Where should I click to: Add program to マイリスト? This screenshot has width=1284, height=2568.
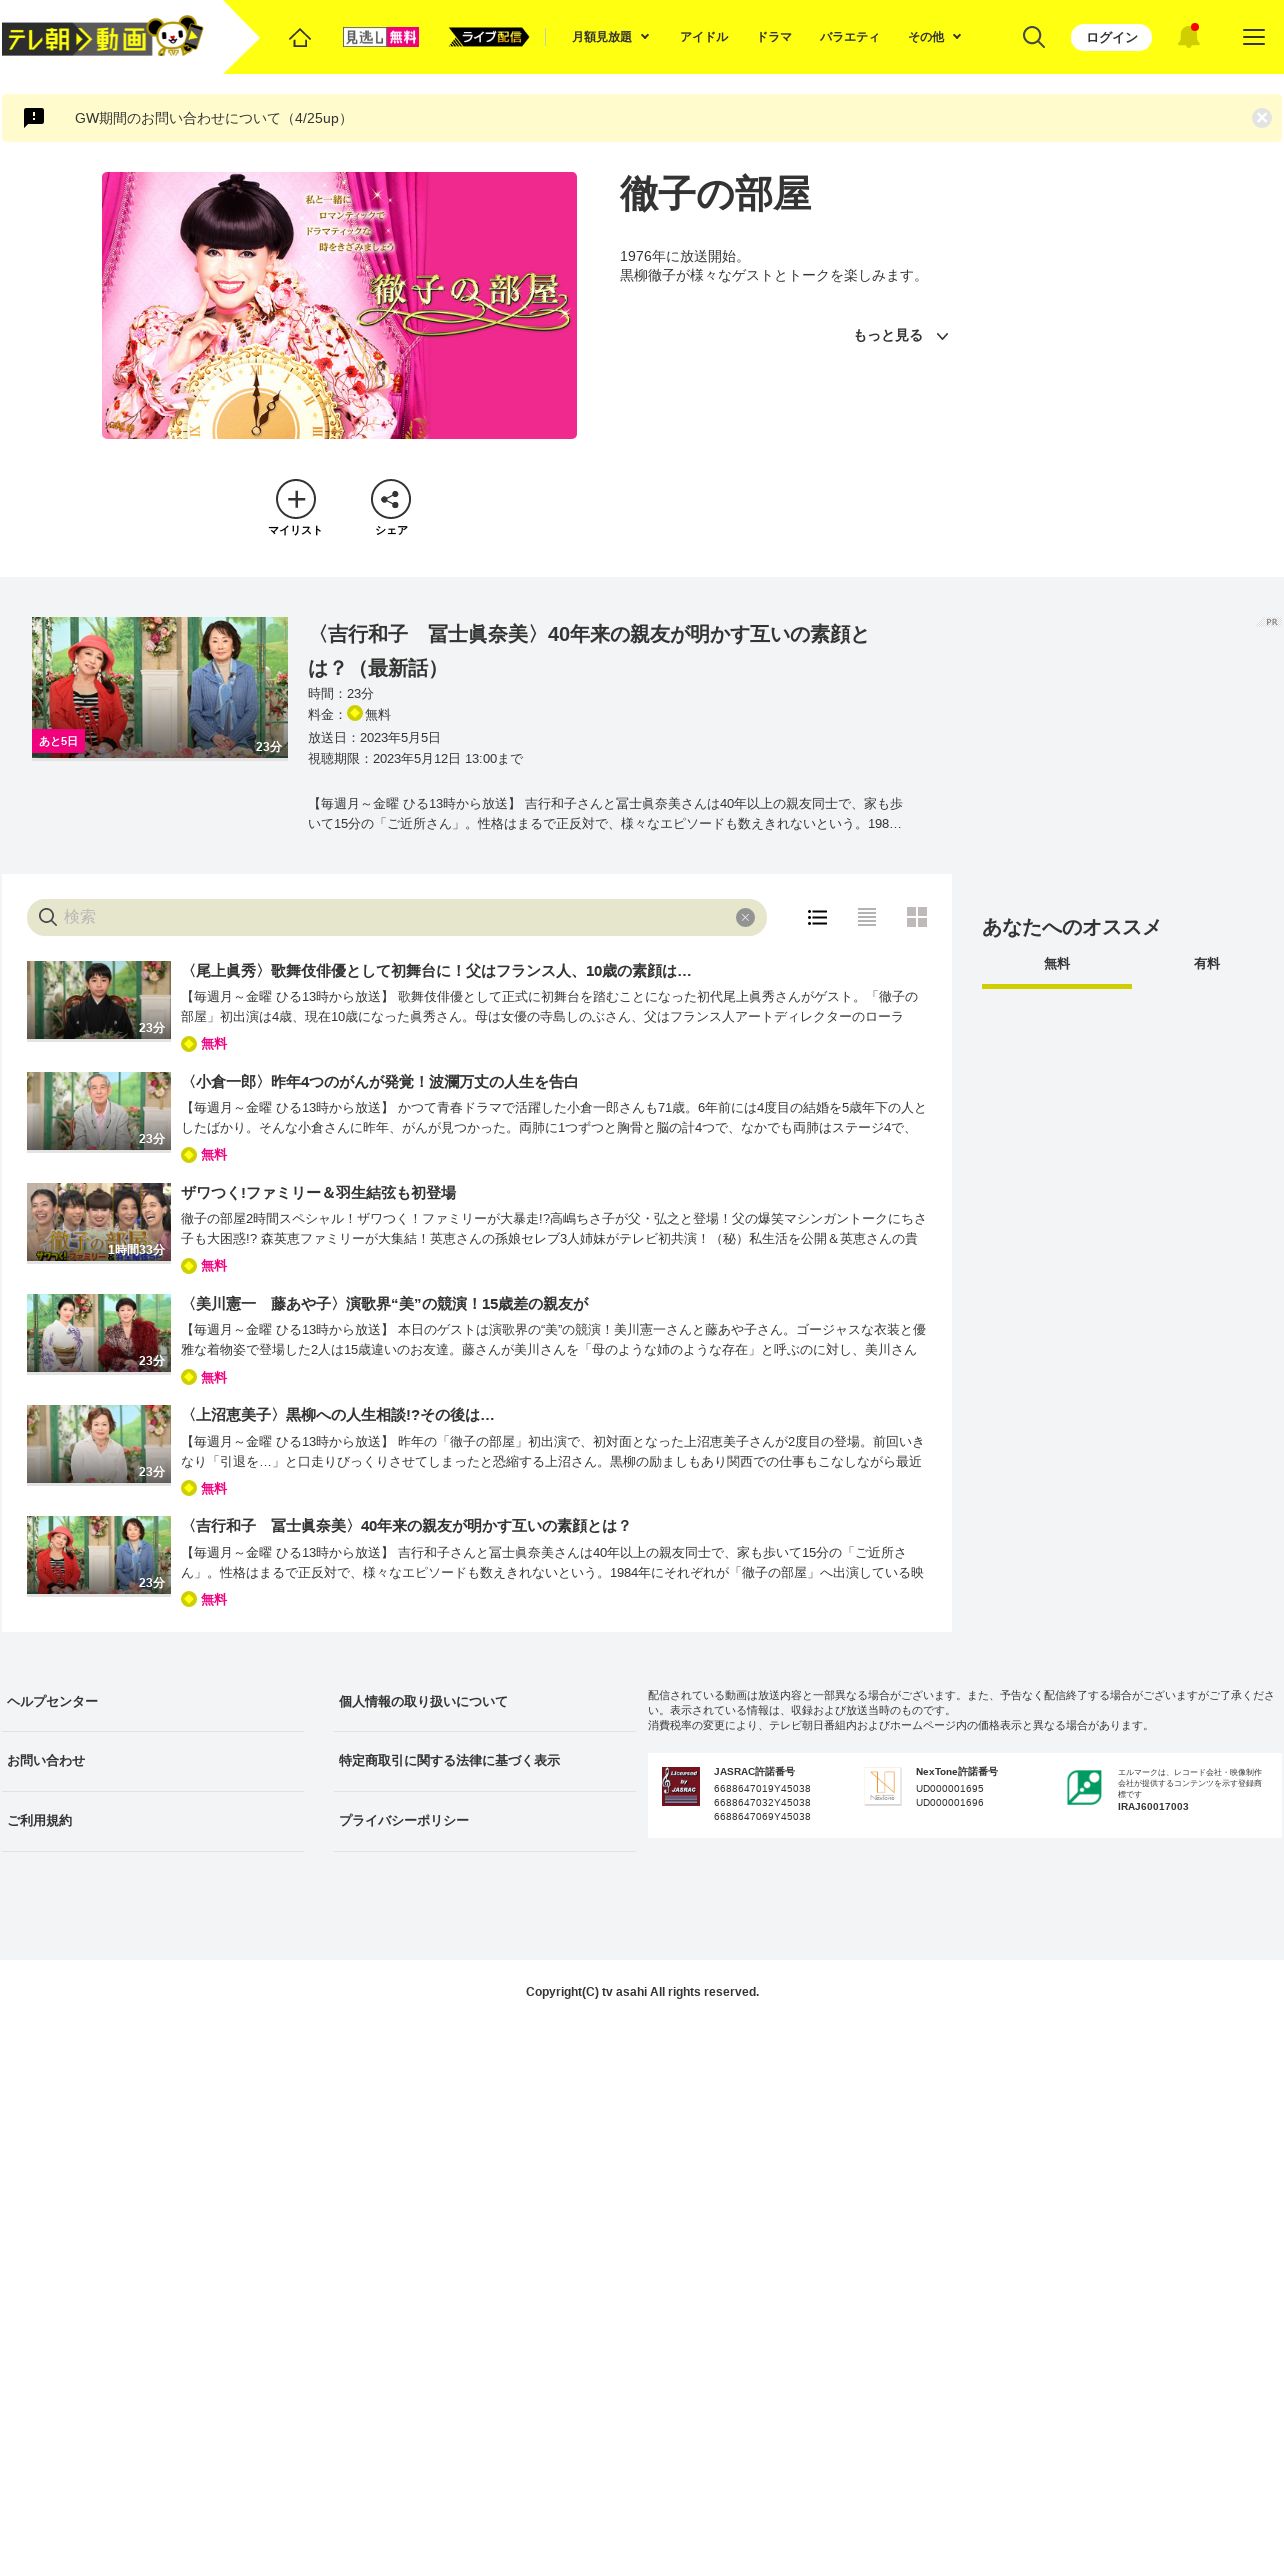pos(296,508)
